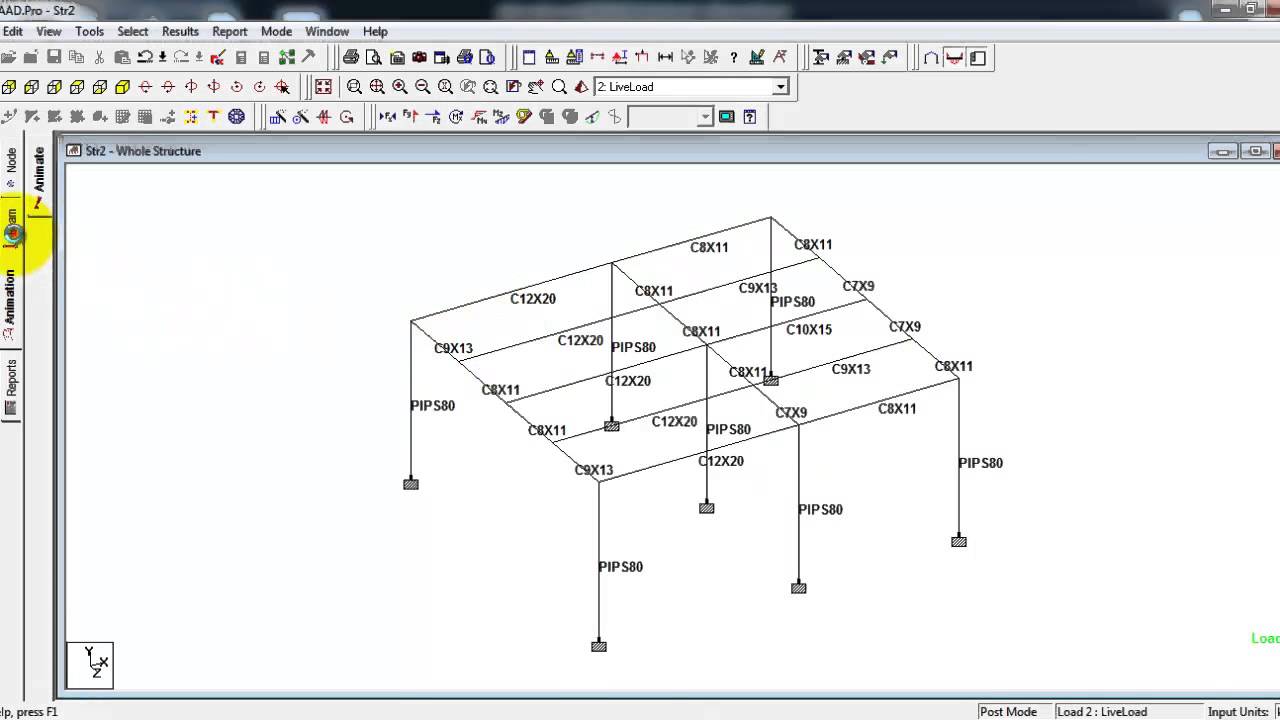Click the Display Whole Structure icon
The height and width of the screenshot is (720, 1280).
(x=323, y=87)
